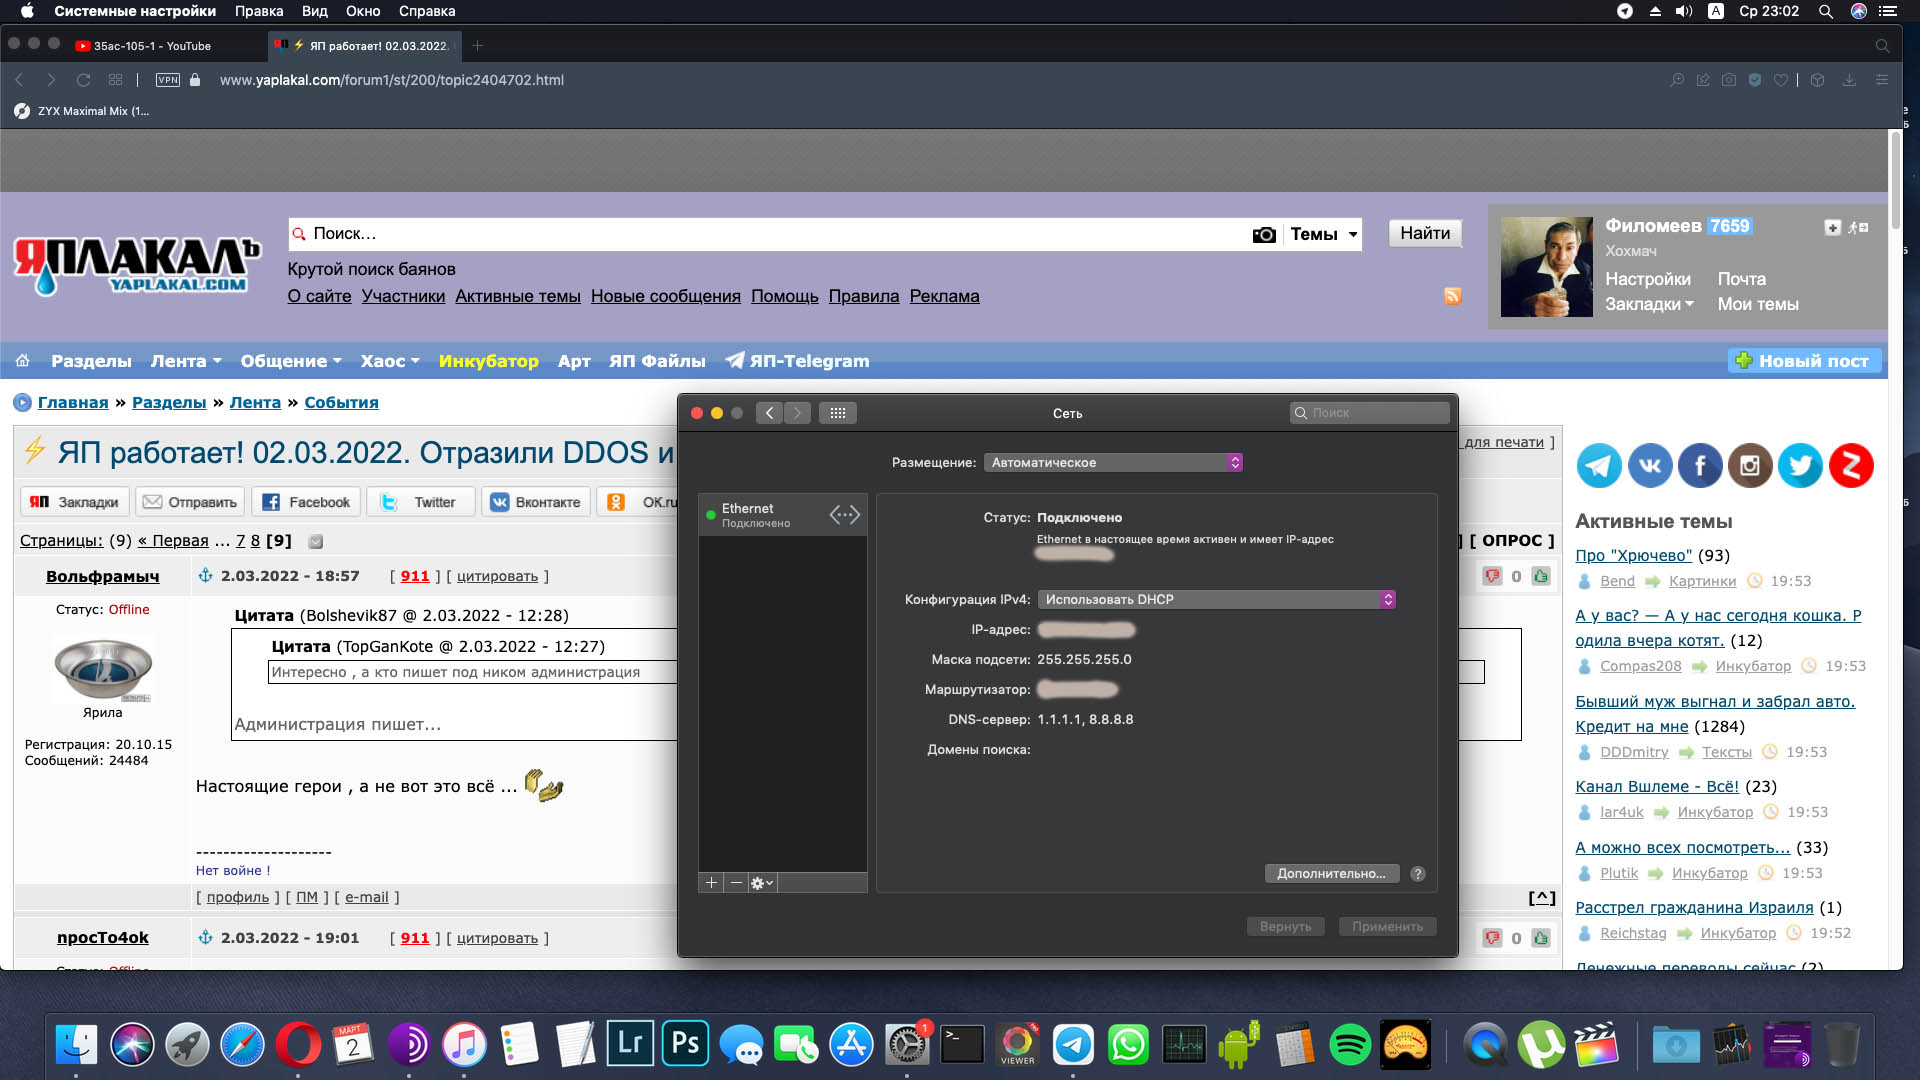
Task: Open camera image search in search bar
Action: pyautogui.click(x=1264, y=234)
